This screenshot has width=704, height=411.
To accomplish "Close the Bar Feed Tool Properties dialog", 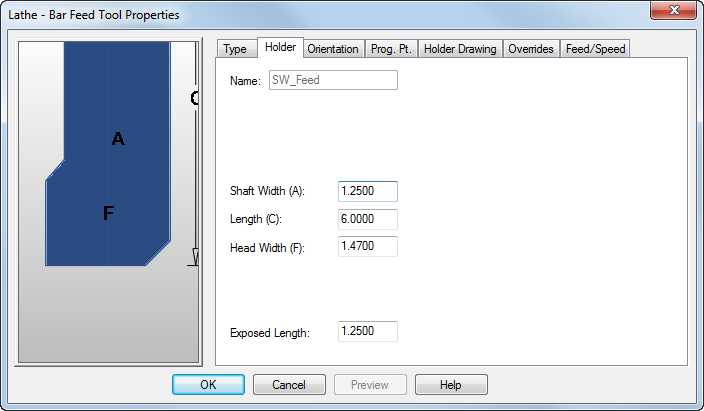I will 673,10.
